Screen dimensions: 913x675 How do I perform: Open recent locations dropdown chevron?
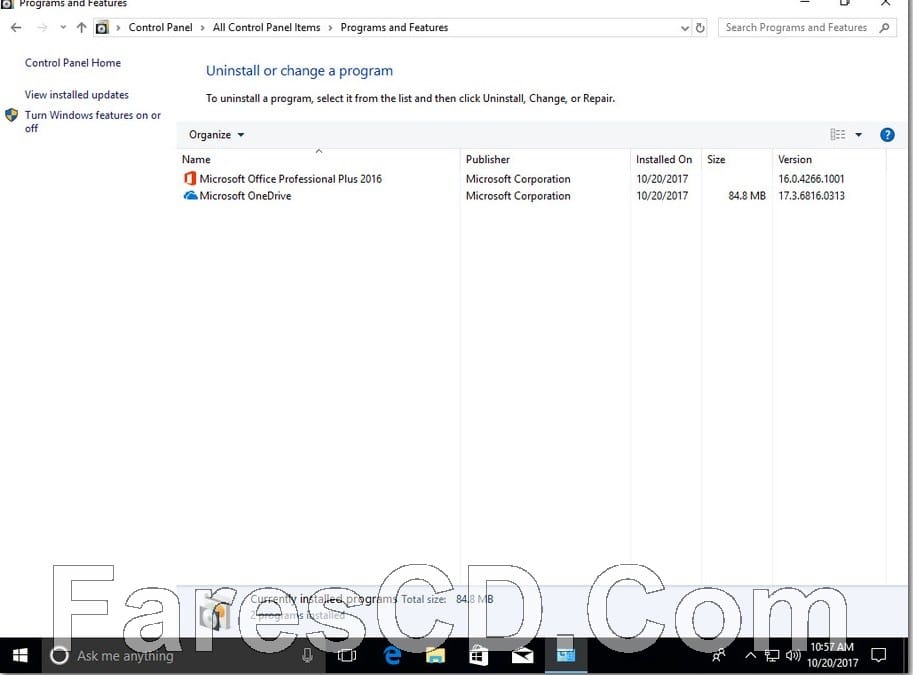point(63,27)
